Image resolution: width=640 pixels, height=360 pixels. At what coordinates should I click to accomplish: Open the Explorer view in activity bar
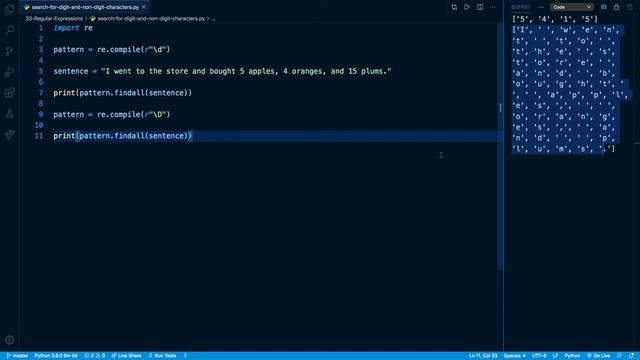pyautogui.click(x=9, y=9)
